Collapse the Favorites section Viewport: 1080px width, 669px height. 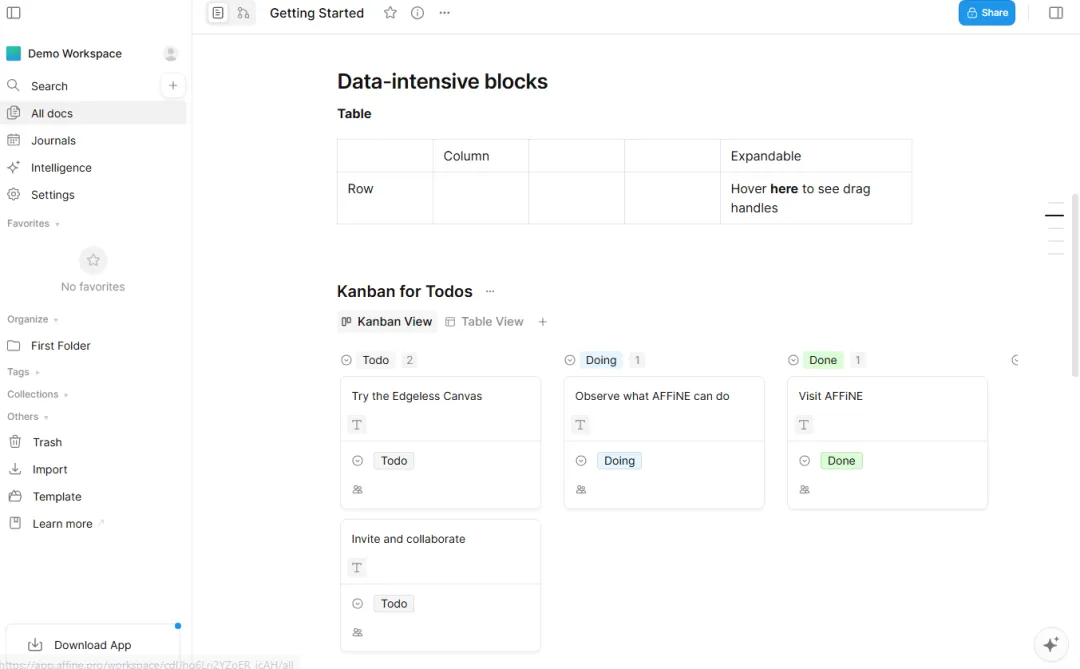(x=33, y=223)
